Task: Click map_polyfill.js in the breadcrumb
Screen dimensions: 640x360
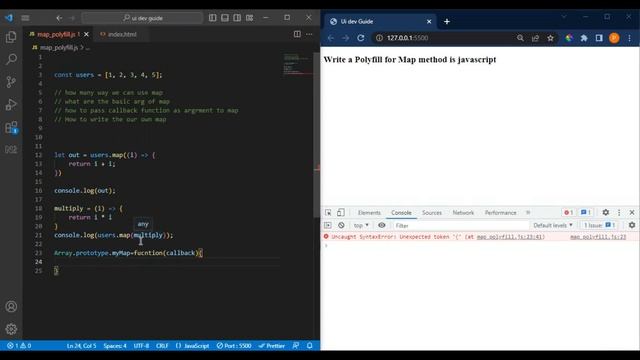Action: click(58, 48)
